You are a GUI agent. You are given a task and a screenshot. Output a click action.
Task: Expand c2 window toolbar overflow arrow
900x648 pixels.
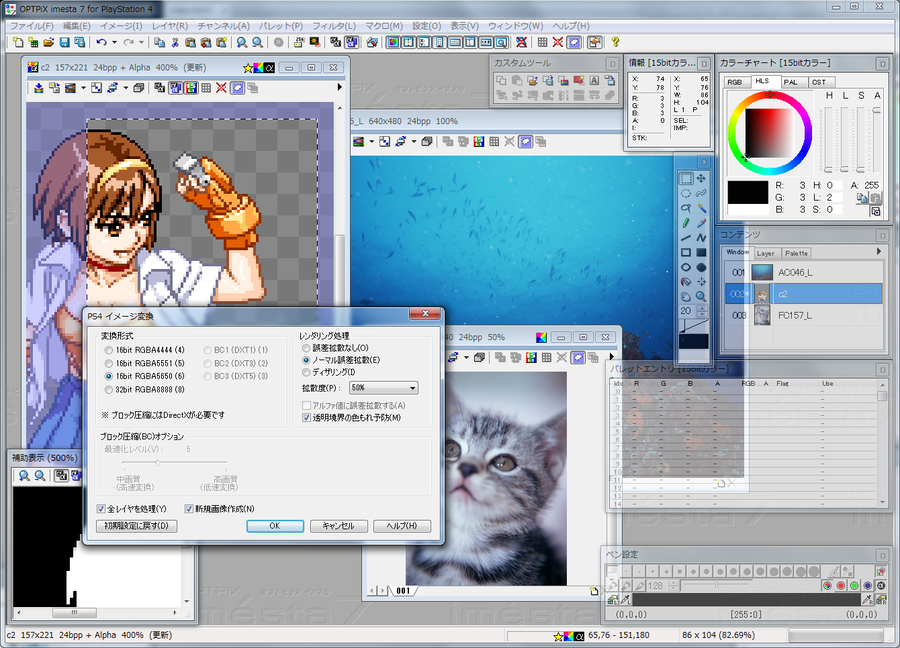point(339,87)
